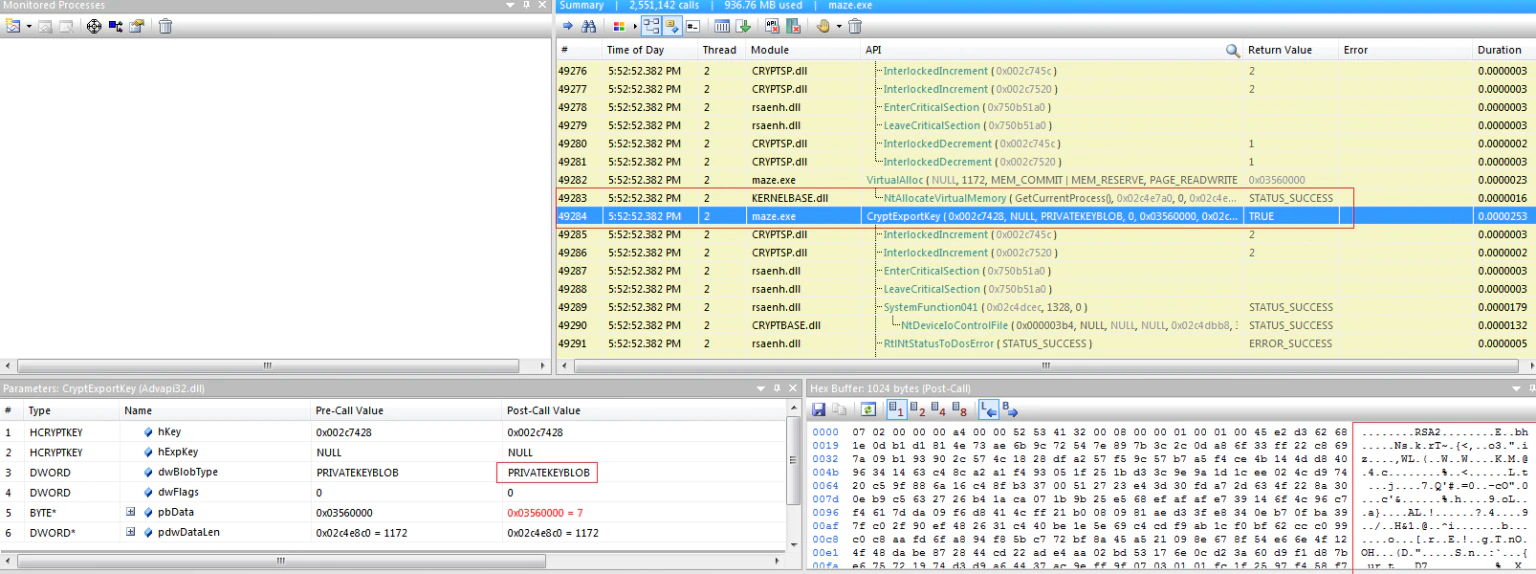Image resolution: width=1536 pixels, height=574 pixels.
Task: Select the NtDeviceIoControlFile row 49290
Action: (x=1045, y=325)
